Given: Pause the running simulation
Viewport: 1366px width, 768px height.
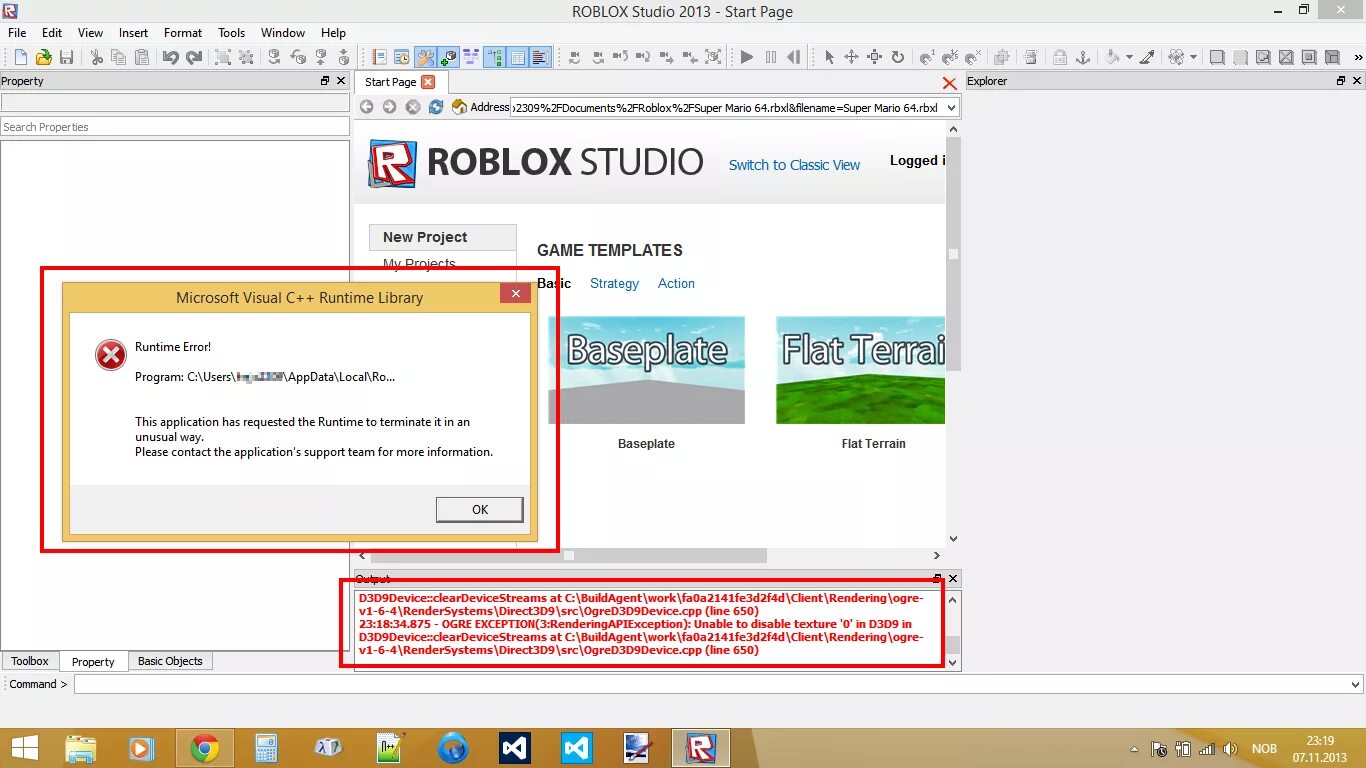Looking at the screenshot, I should 771,58.
